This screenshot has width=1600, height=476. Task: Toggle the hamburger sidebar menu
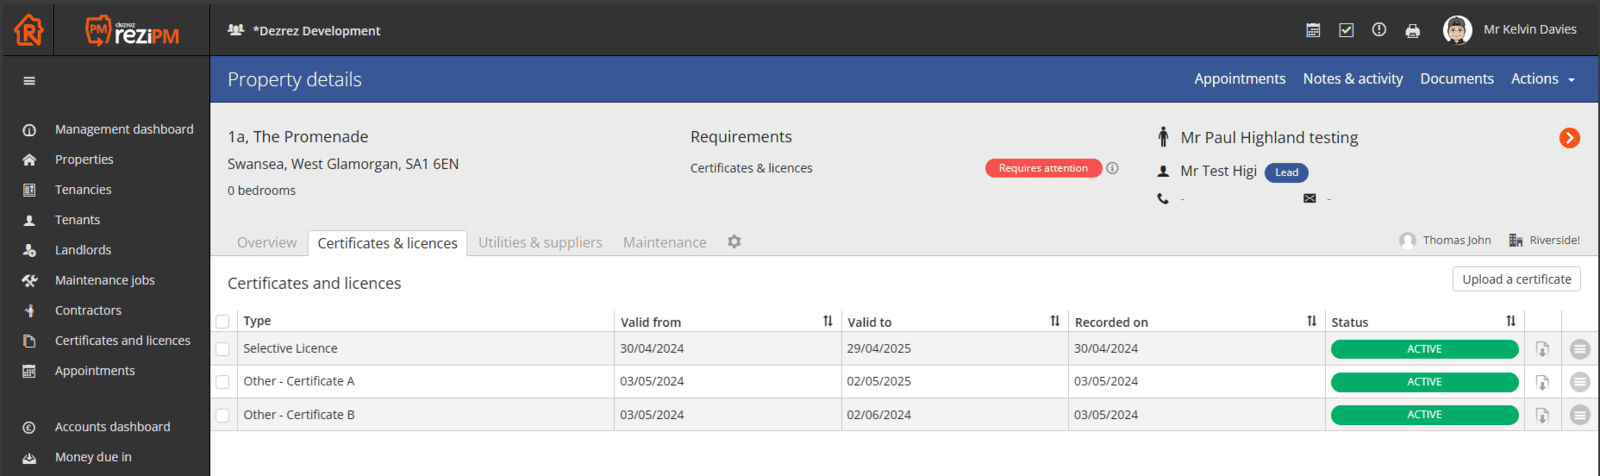[x=29, y=81]
